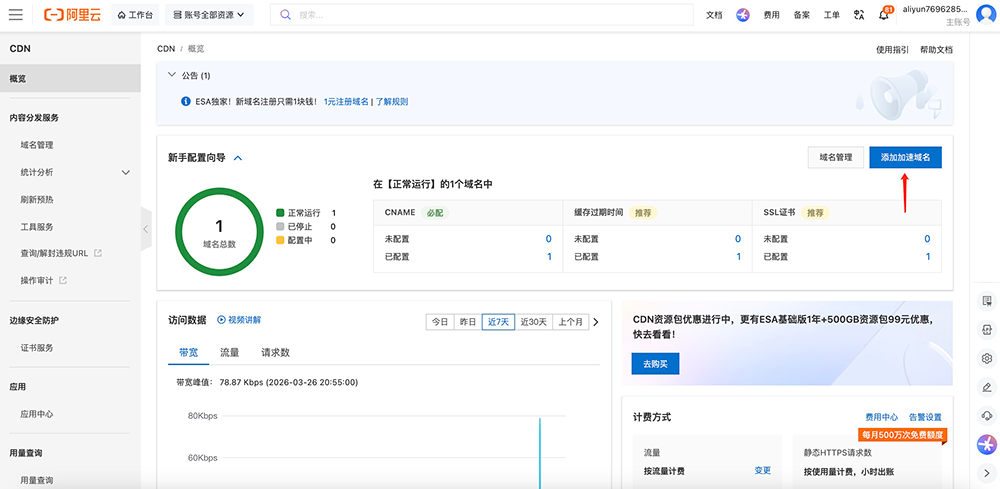The height and width of the screenshot is (489, 1000).
Task: Click the language translation icon
Action: pyautogui.click(x=858, y=15)
